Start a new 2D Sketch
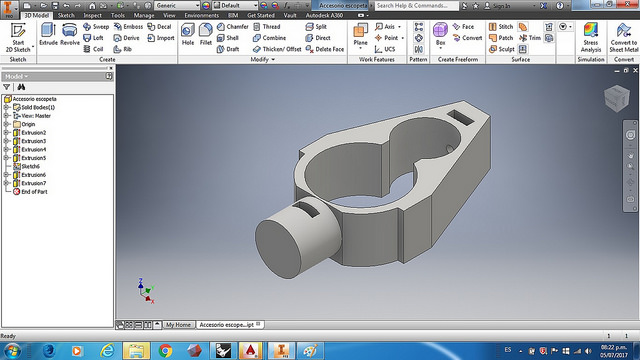The width and height of the screenshot is (640, 360). 18,38
